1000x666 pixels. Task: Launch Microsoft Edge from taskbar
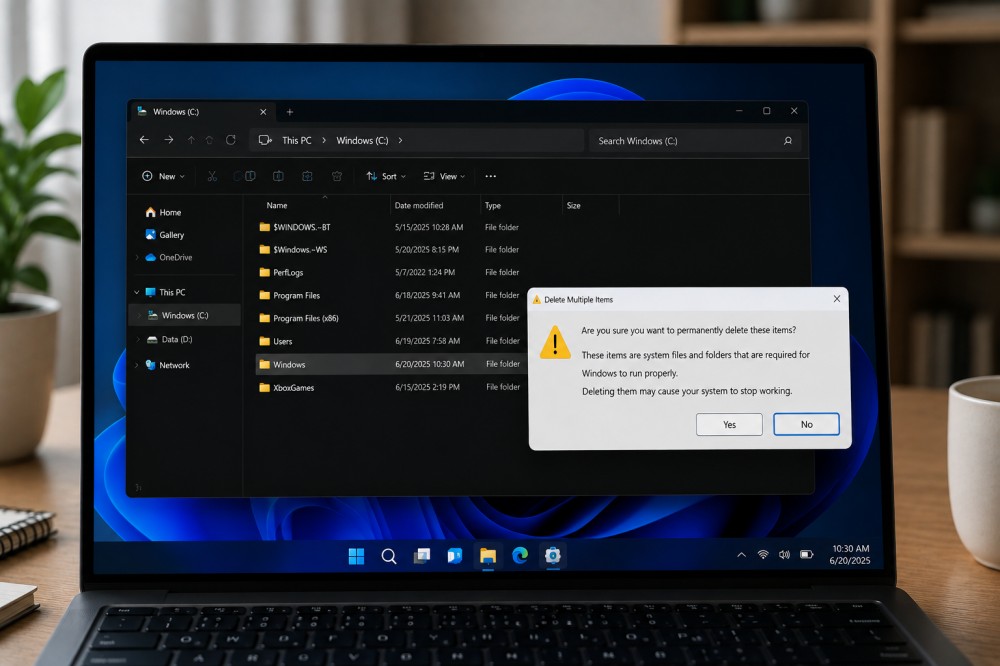(x=520, y=556)
